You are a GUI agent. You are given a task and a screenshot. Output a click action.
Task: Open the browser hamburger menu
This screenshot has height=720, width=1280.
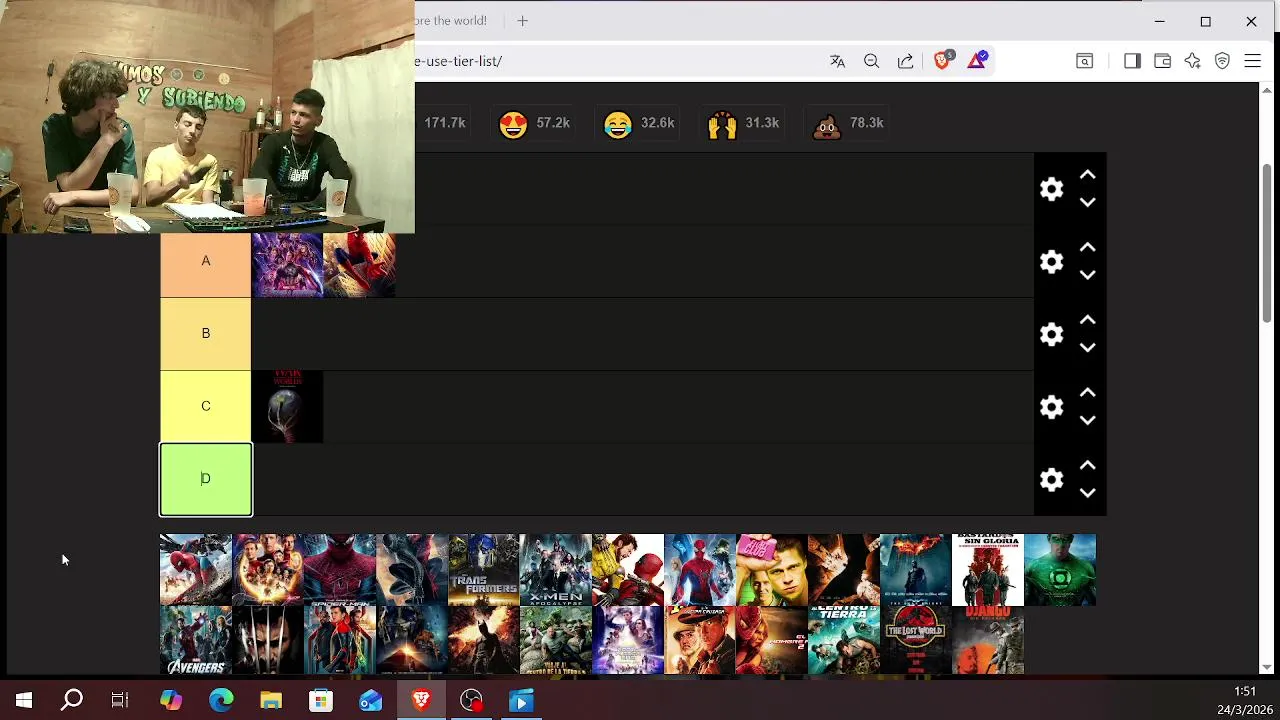[x=1252, y=61]
